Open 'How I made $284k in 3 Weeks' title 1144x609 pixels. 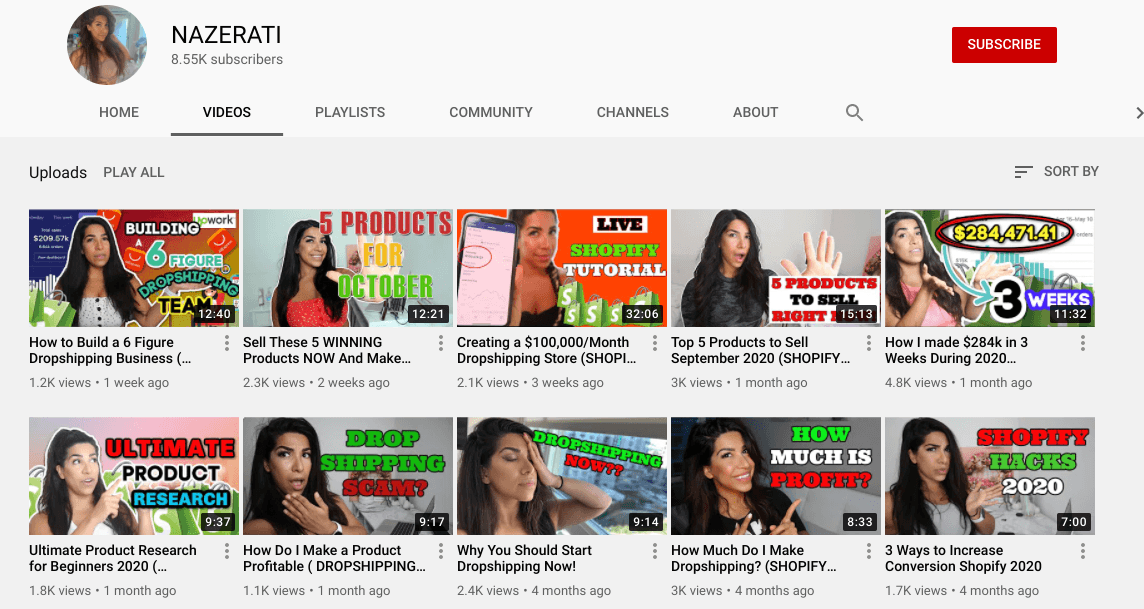(956, 350)
